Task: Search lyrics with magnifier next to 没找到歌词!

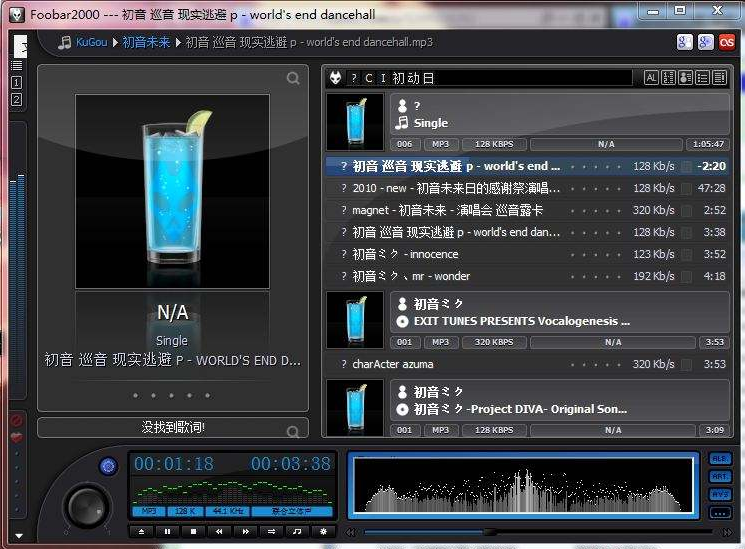Action: 293,431
